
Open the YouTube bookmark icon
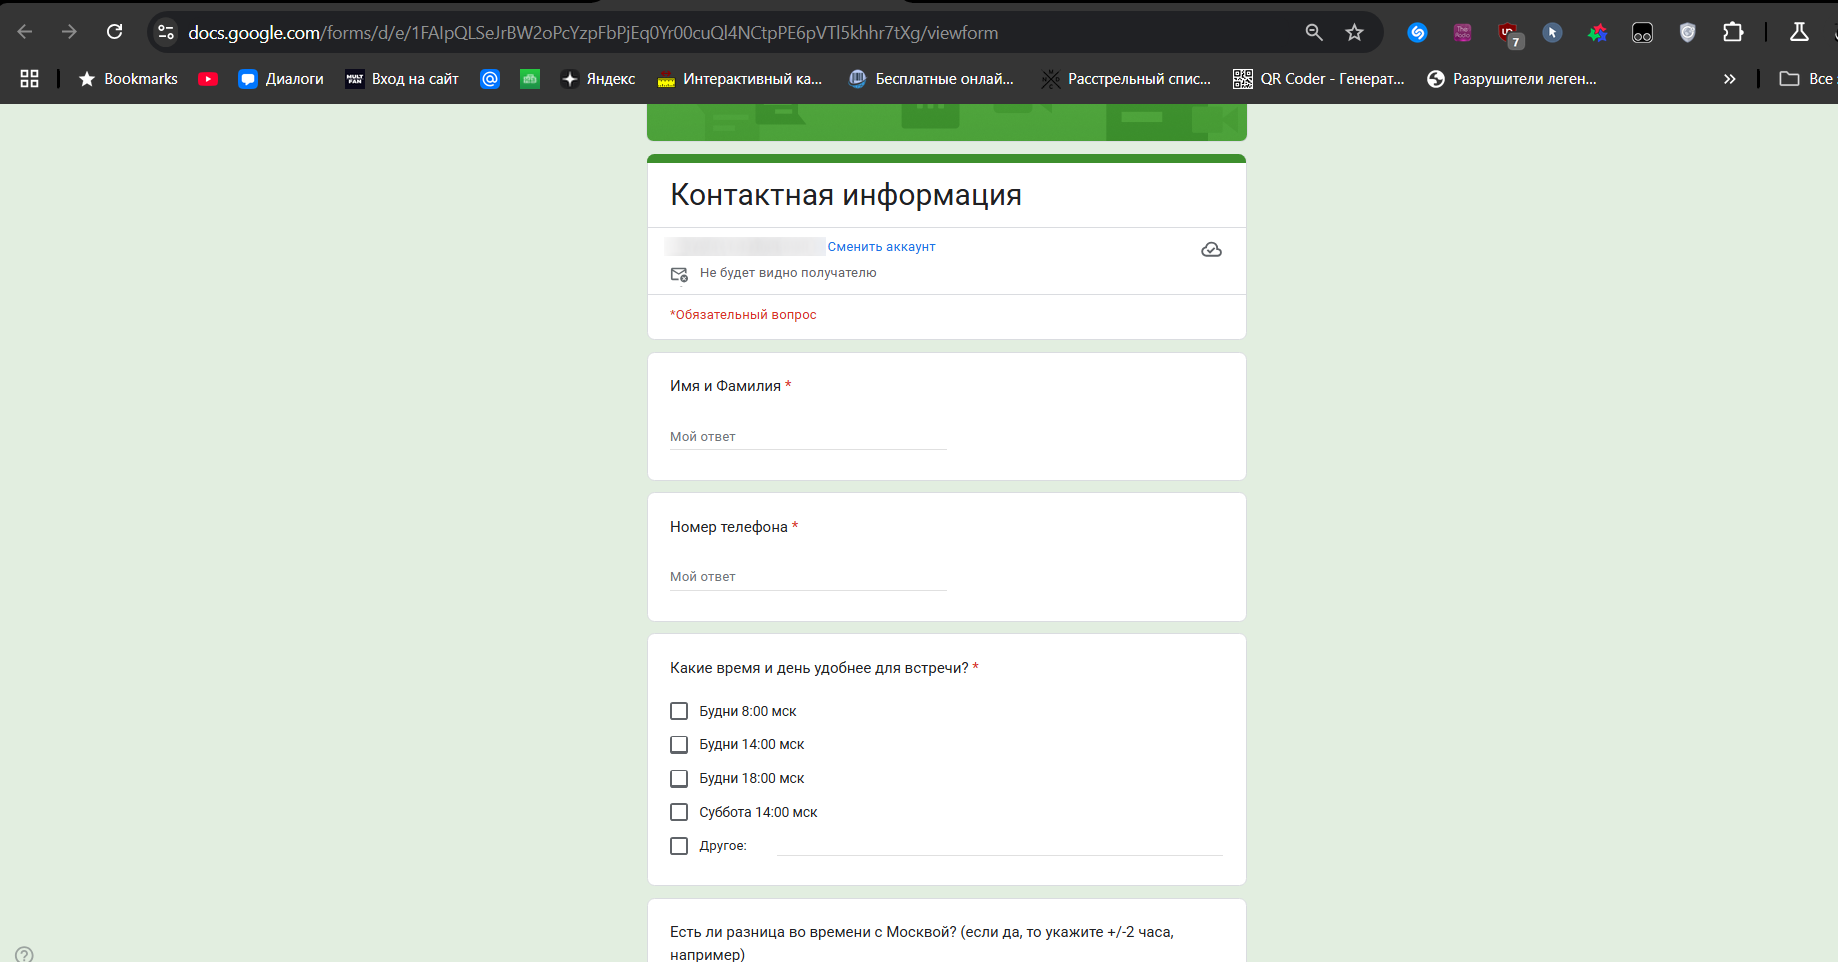point(208,79)
